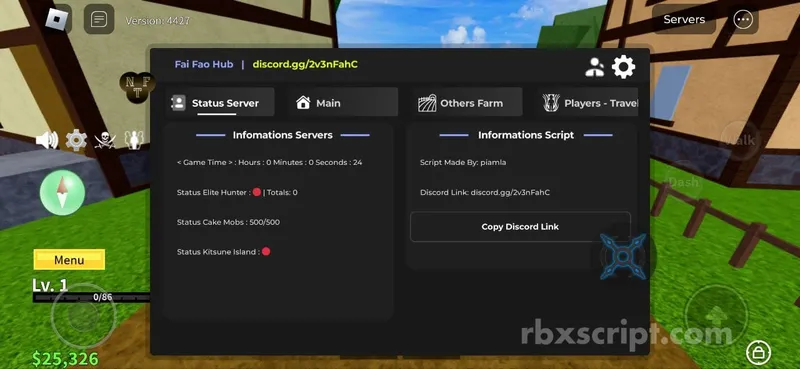
Task: Click Elite Hunter red status dot
Action: point(257,192)
